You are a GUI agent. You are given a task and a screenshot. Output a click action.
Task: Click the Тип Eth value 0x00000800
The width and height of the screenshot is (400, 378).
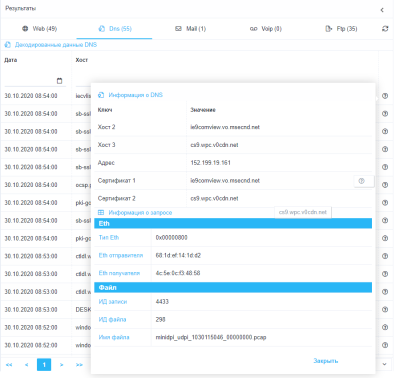(171, 237)
